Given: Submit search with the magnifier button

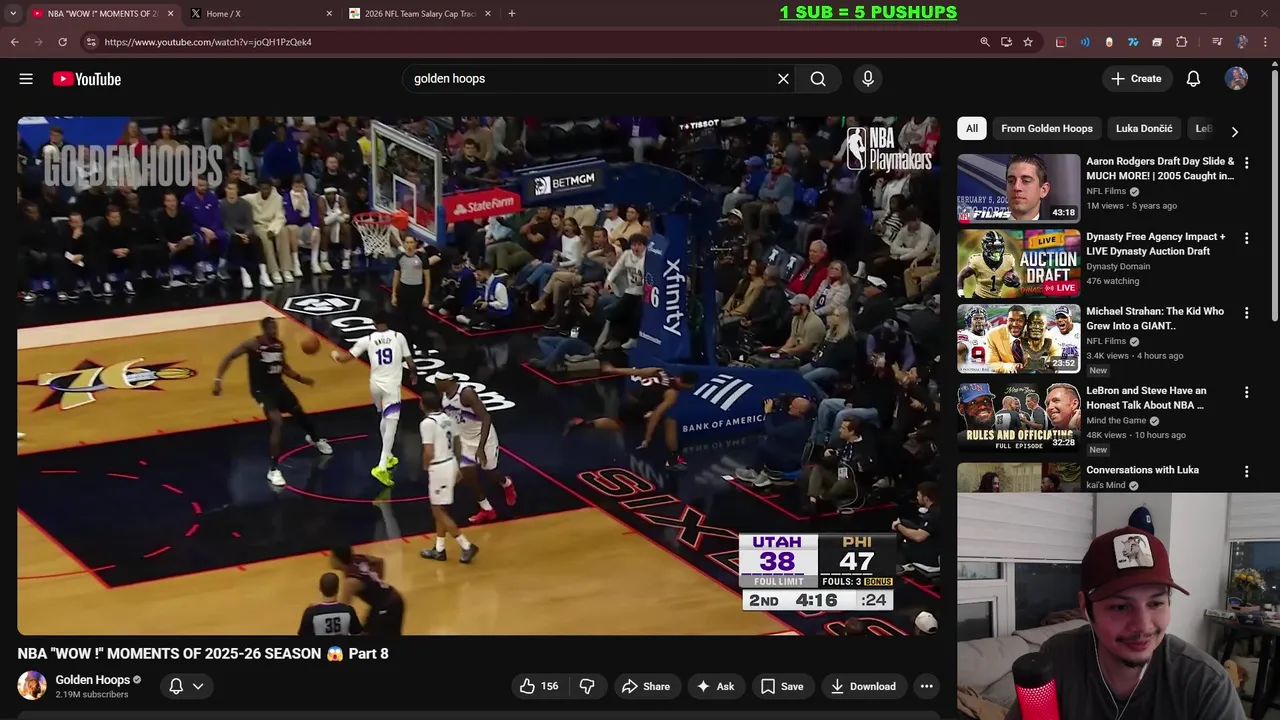Looking at the screenshot, I should 818,79.
